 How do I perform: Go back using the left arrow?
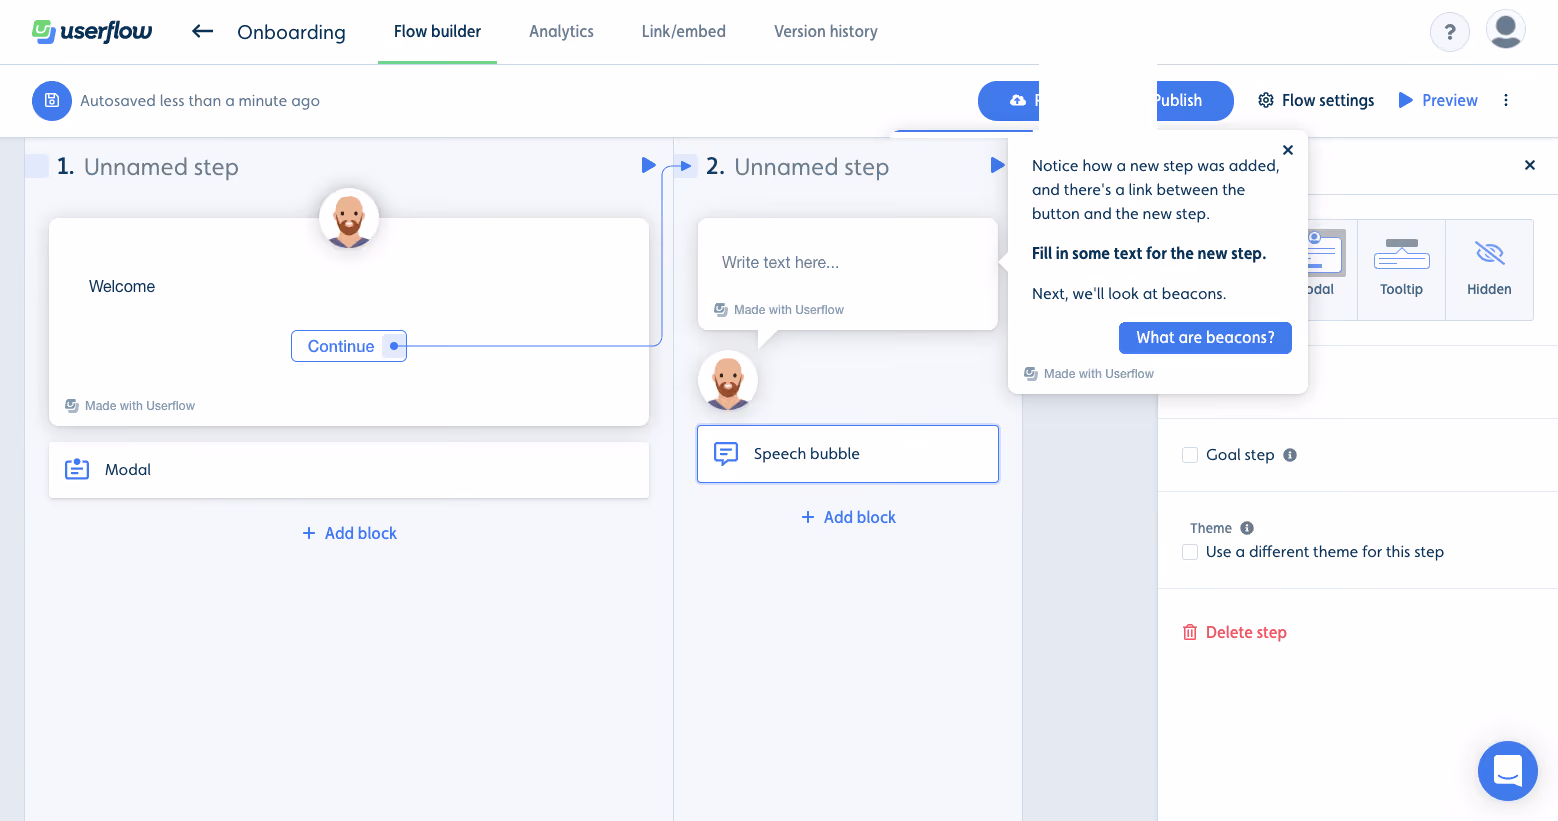pos(203,31)
